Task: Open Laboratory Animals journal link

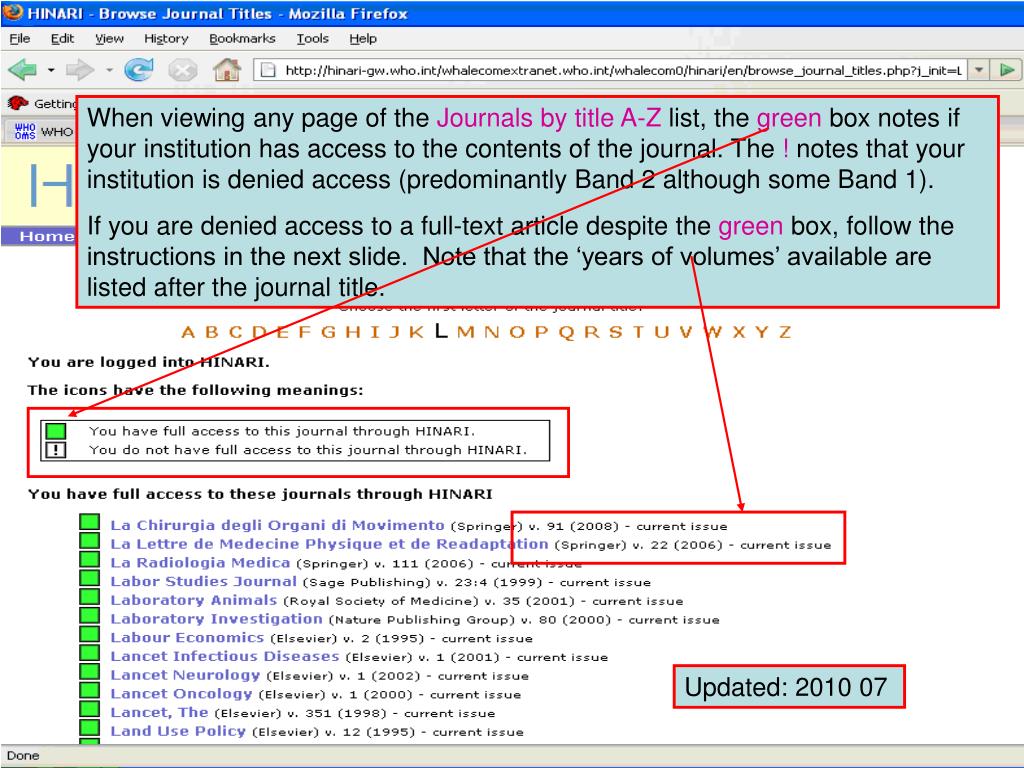Action: (193, 601)
